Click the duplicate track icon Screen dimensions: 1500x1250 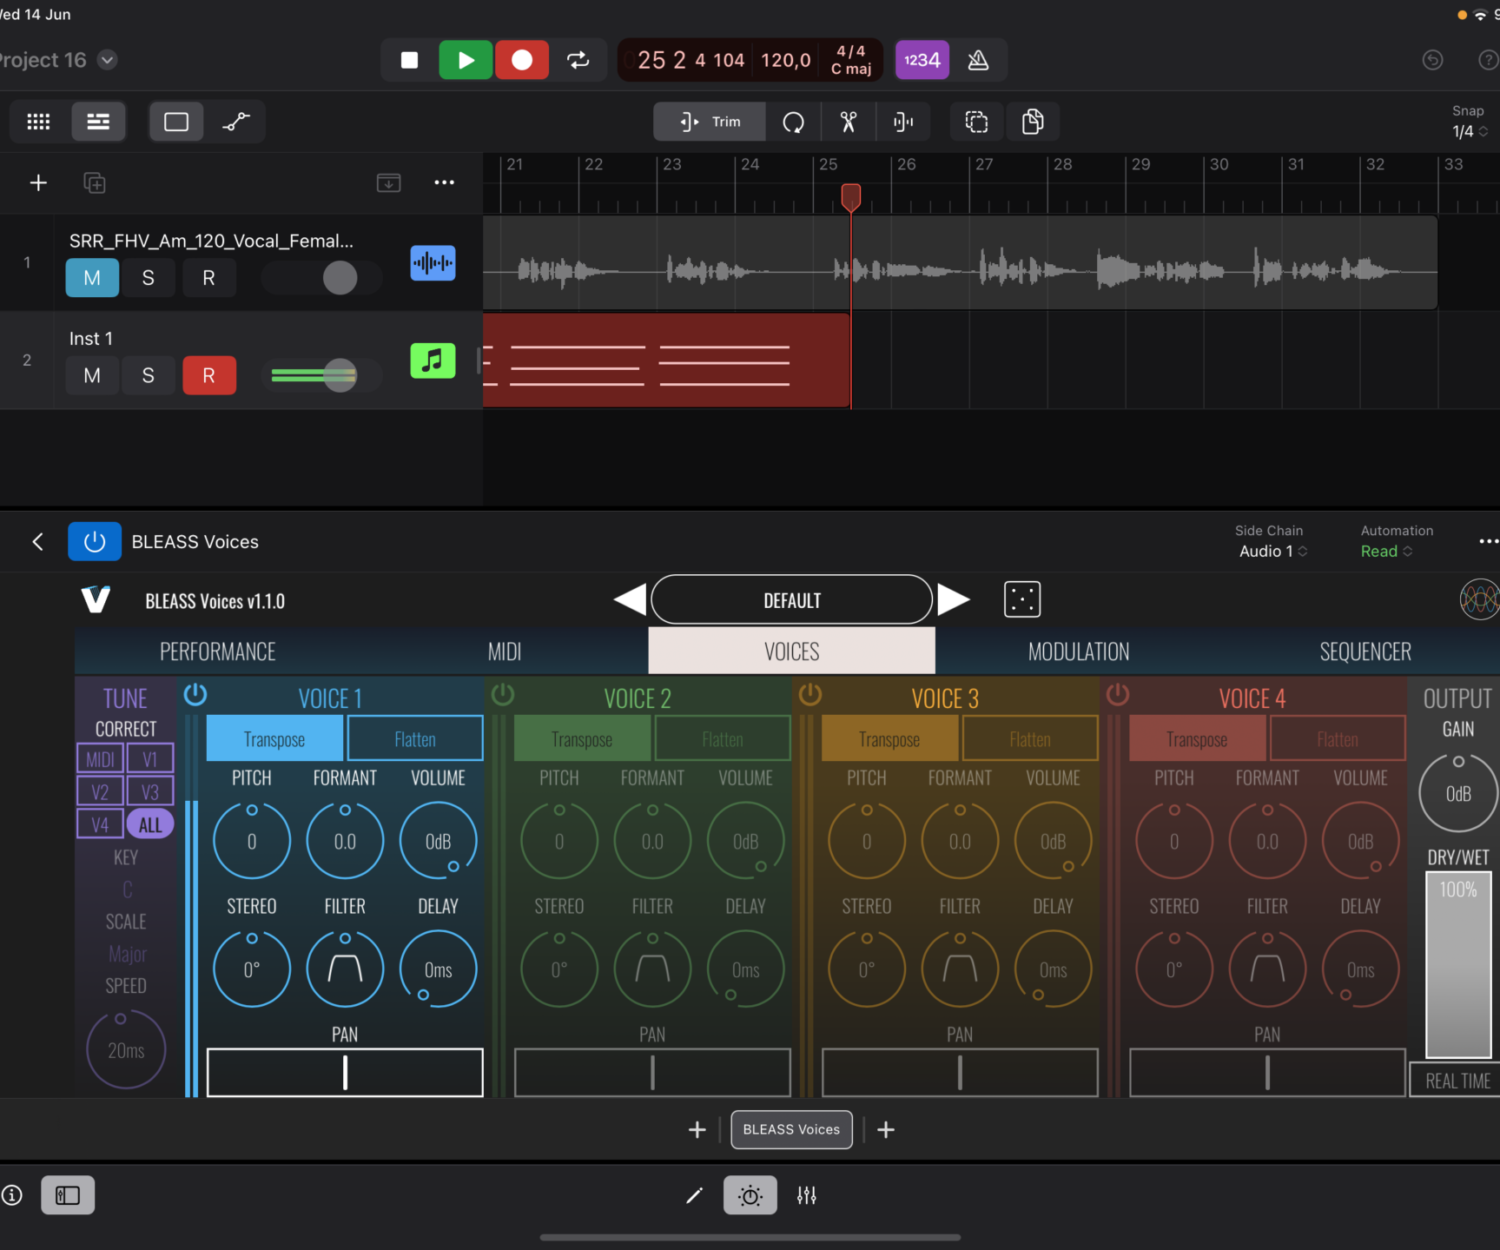(94, 183)
